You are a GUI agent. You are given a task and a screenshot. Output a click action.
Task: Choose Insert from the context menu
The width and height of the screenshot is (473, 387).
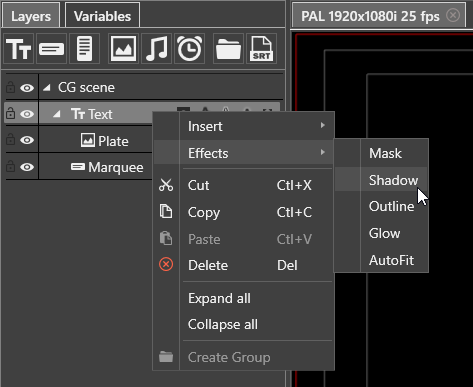(x=244, y=126)
